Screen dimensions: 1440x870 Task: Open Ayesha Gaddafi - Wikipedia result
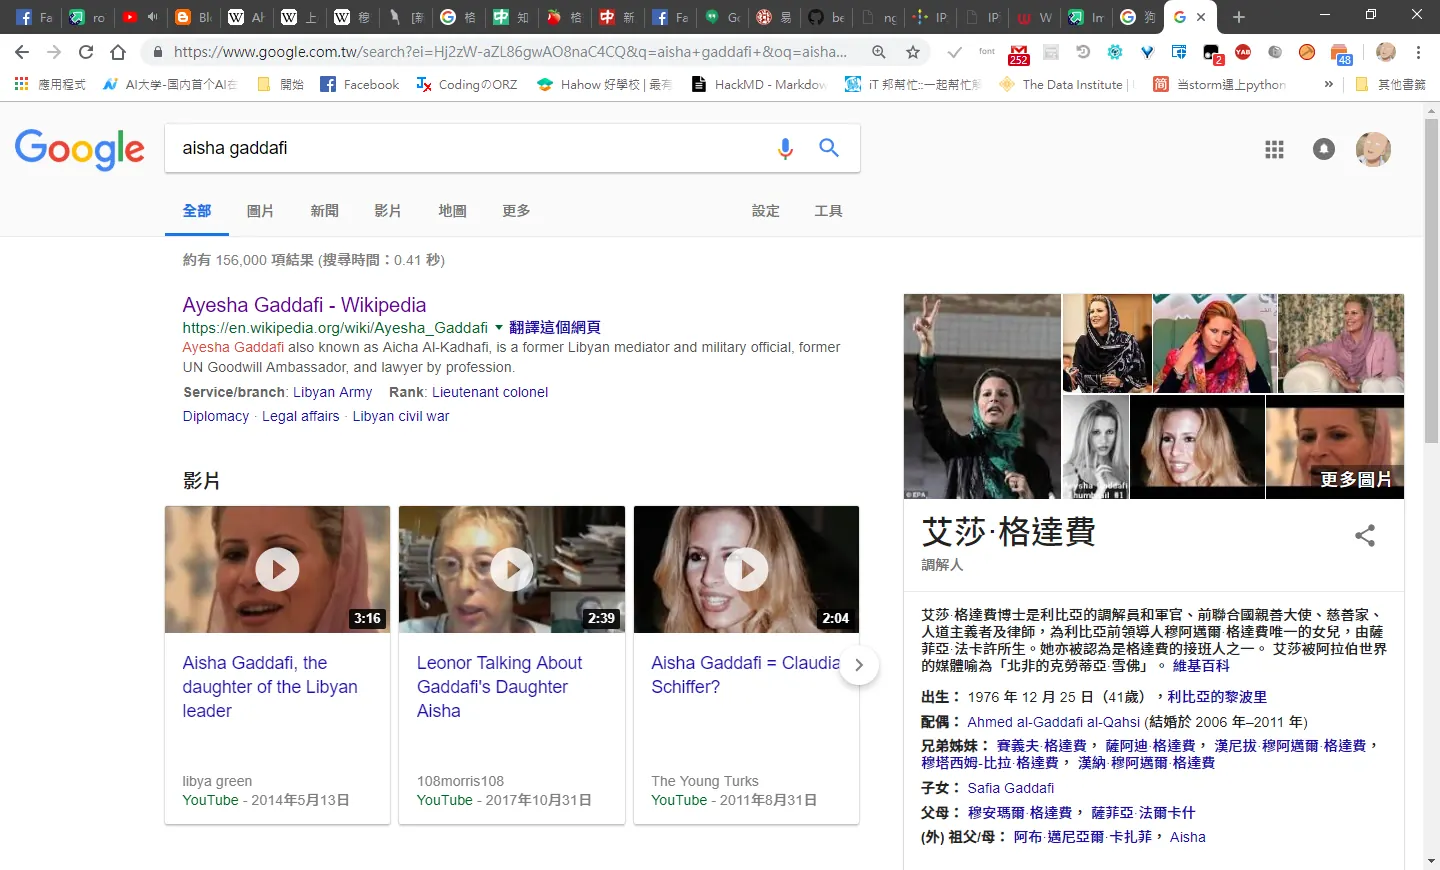click(x=304, y=305)
